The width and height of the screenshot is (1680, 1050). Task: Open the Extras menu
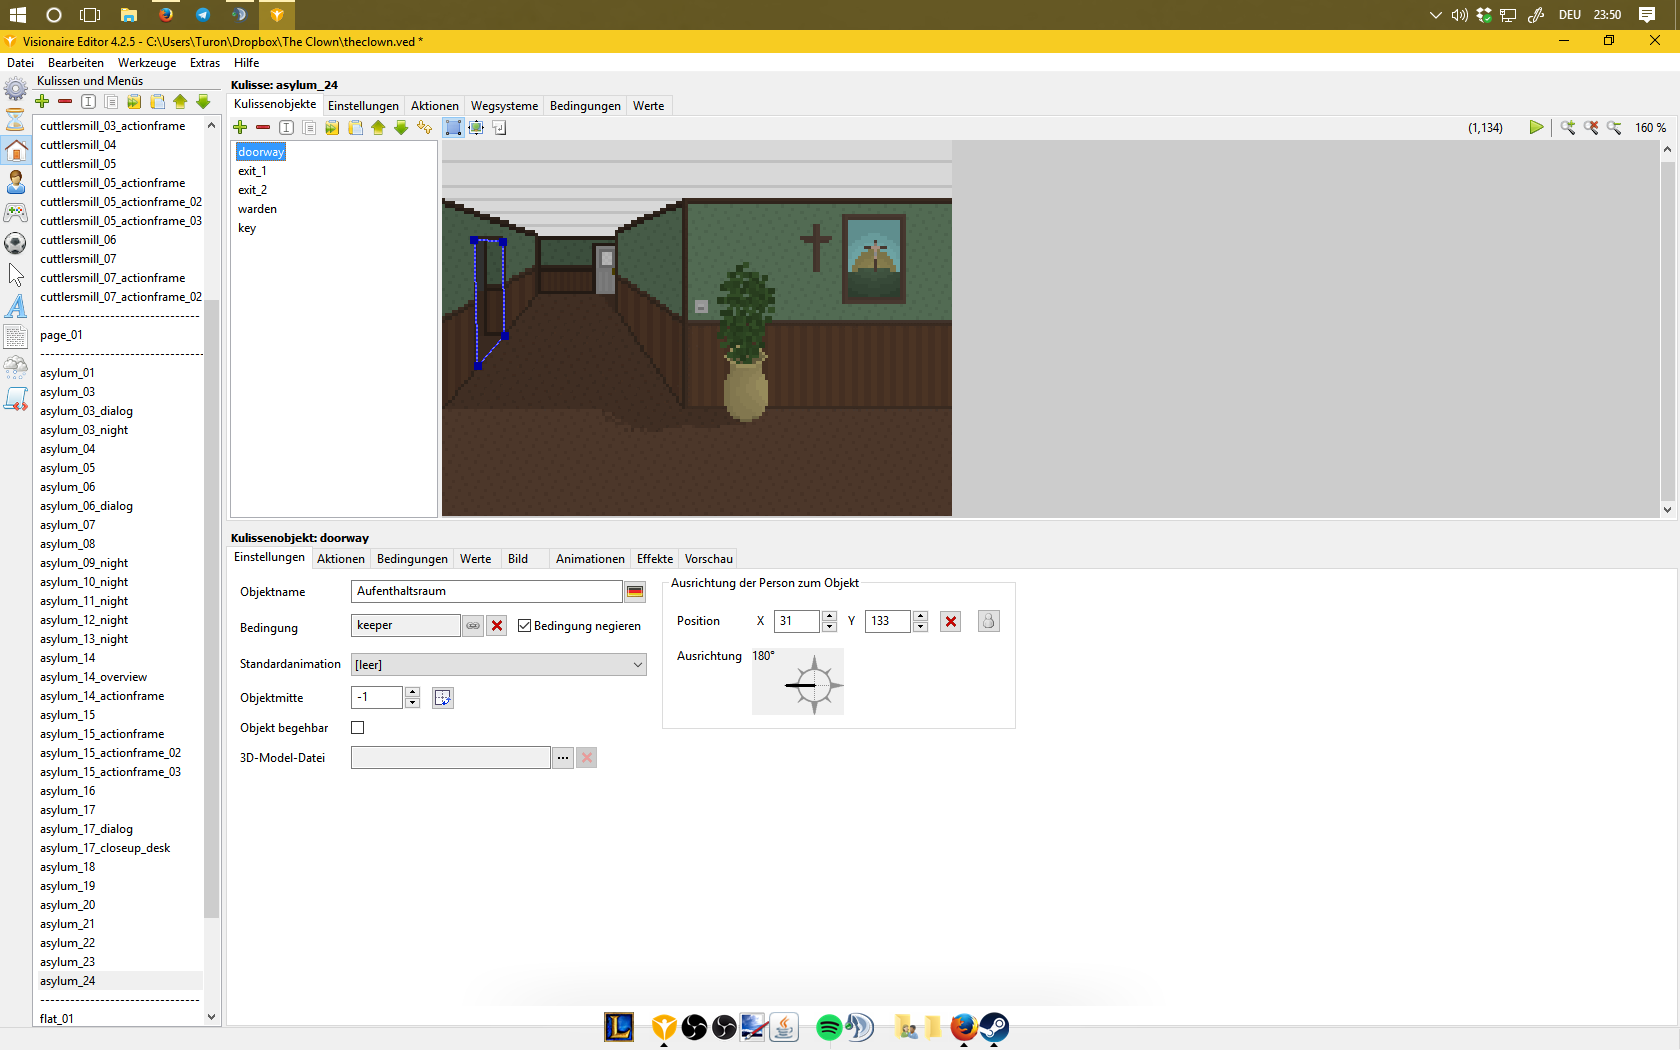tap(205, 63)
